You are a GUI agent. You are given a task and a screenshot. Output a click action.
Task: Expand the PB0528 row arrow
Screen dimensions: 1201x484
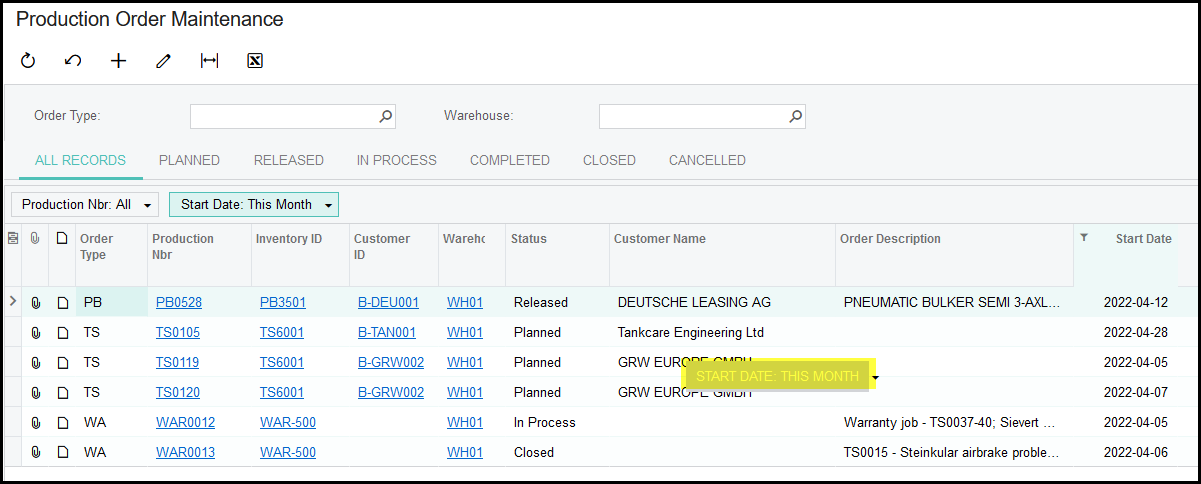point(13,301)
